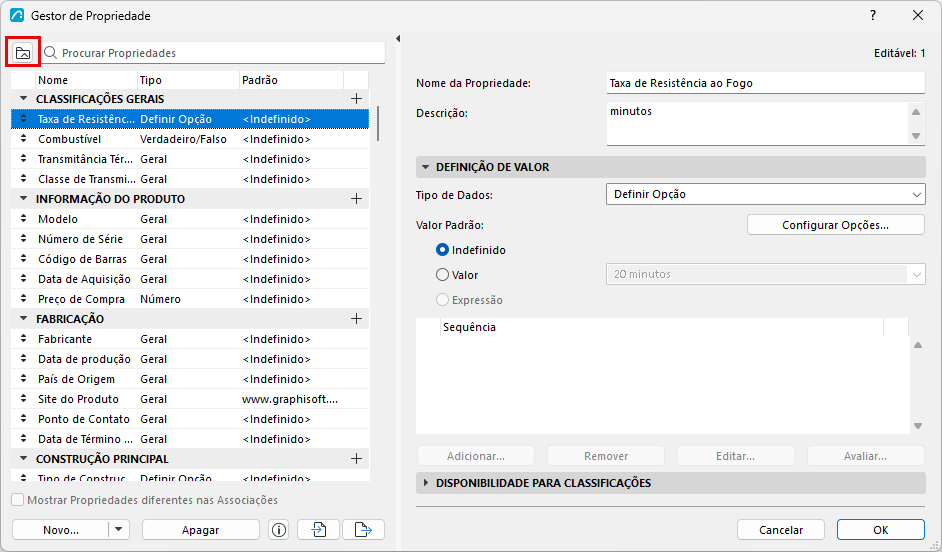This screenshot has width=942, height=552.
Task: Click the Novo button
Action: [x=61, y=530]
